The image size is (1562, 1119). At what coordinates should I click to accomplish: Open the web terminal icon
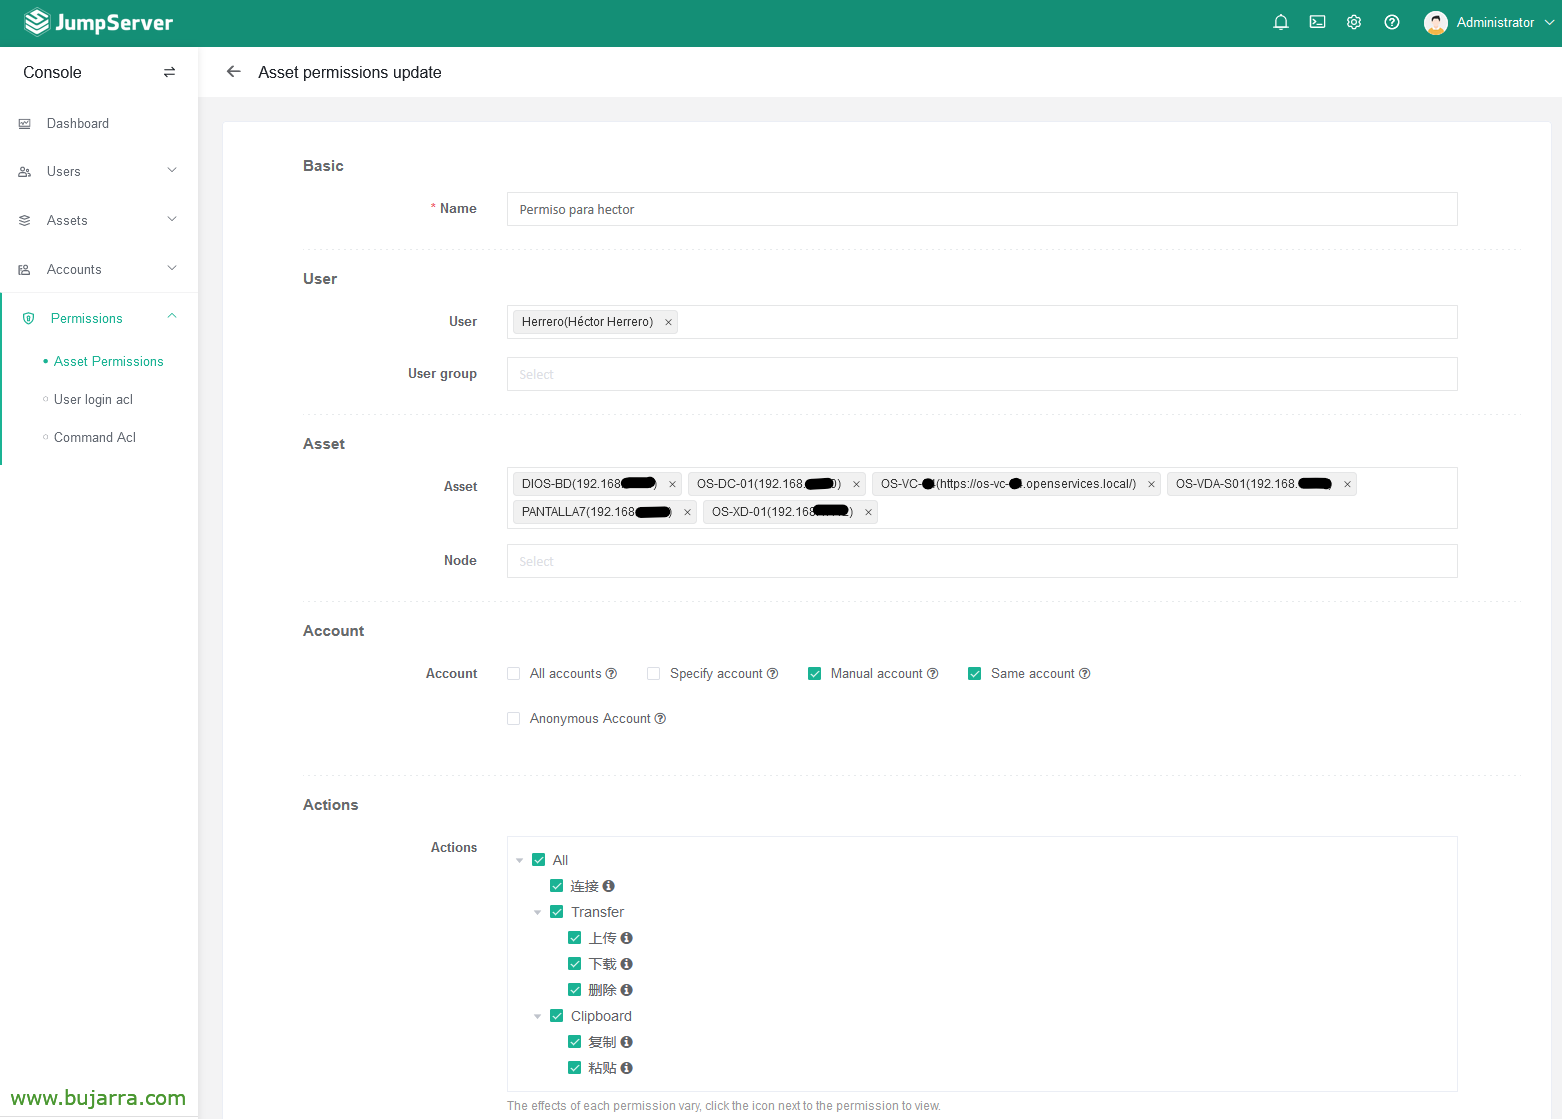click(1317, 22)
